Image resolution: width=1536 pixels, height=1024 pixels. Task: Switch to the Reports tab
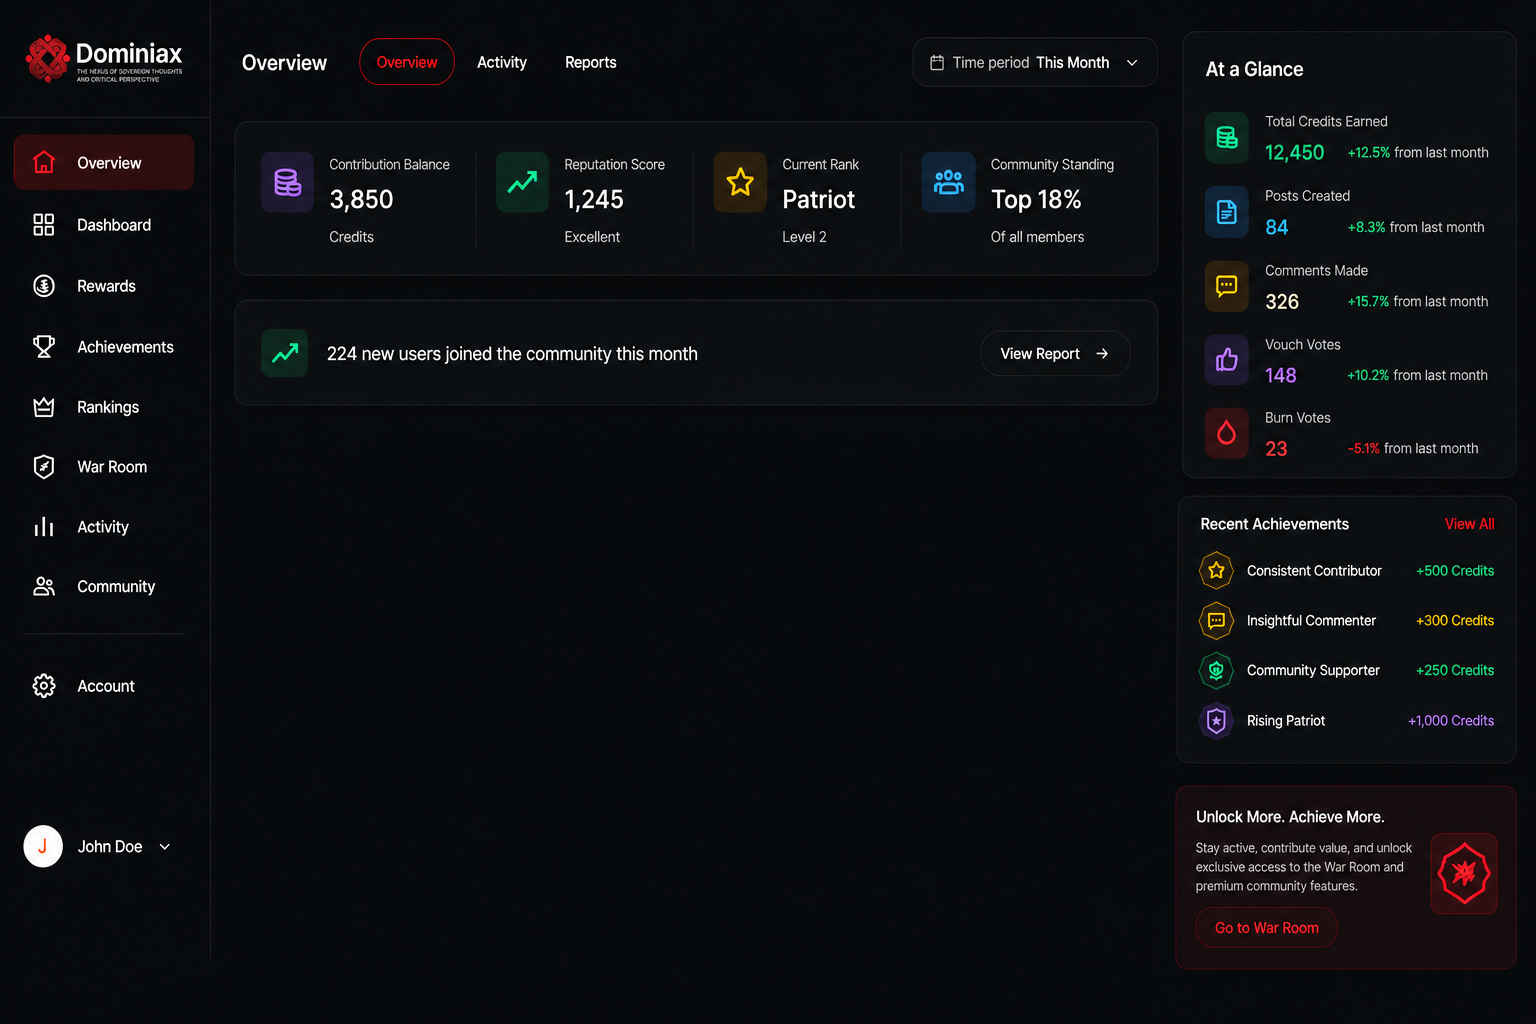pyautogui.click(x=591, y=62)
